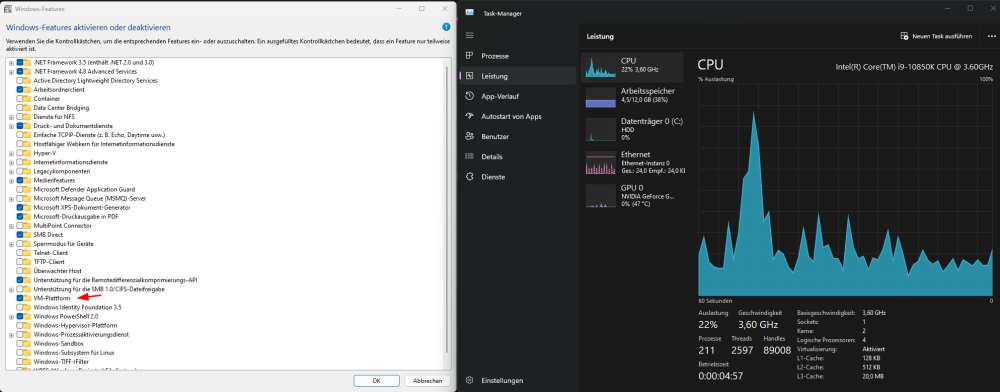Expand the Hyper-V tree node

pyautogui.click(x=11, y=153)
